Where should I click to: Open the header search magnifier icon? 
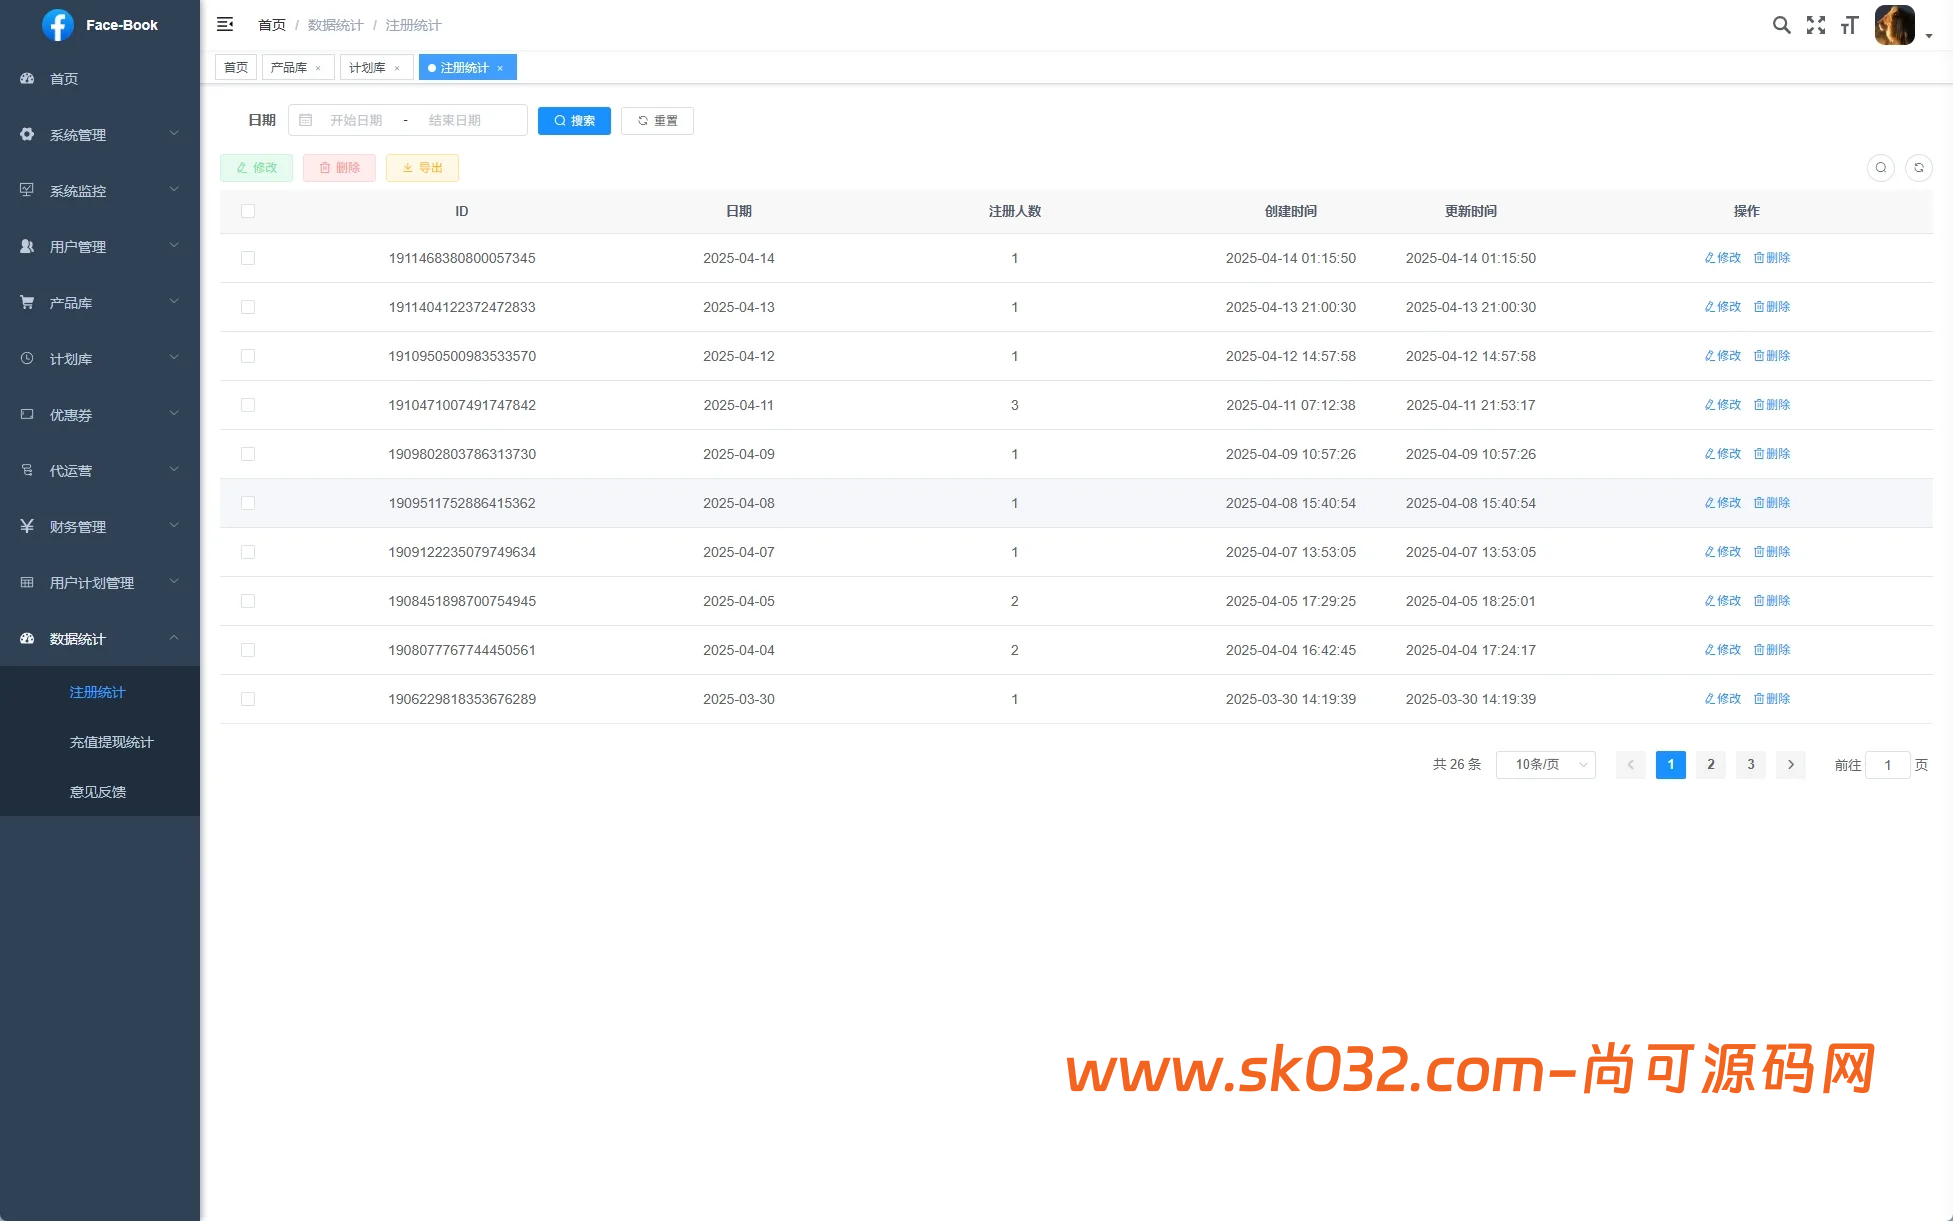coord(1781,25)
